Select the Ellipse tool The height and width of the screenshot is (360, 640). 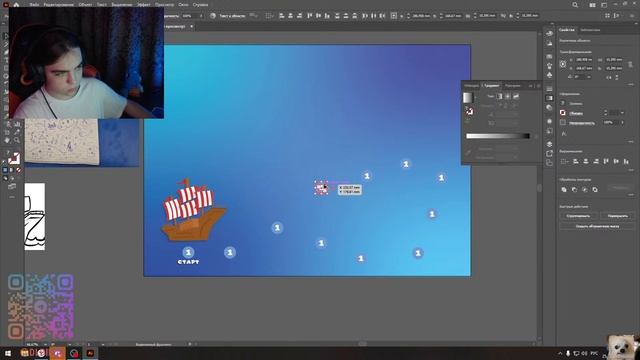(x=6, y=76)
